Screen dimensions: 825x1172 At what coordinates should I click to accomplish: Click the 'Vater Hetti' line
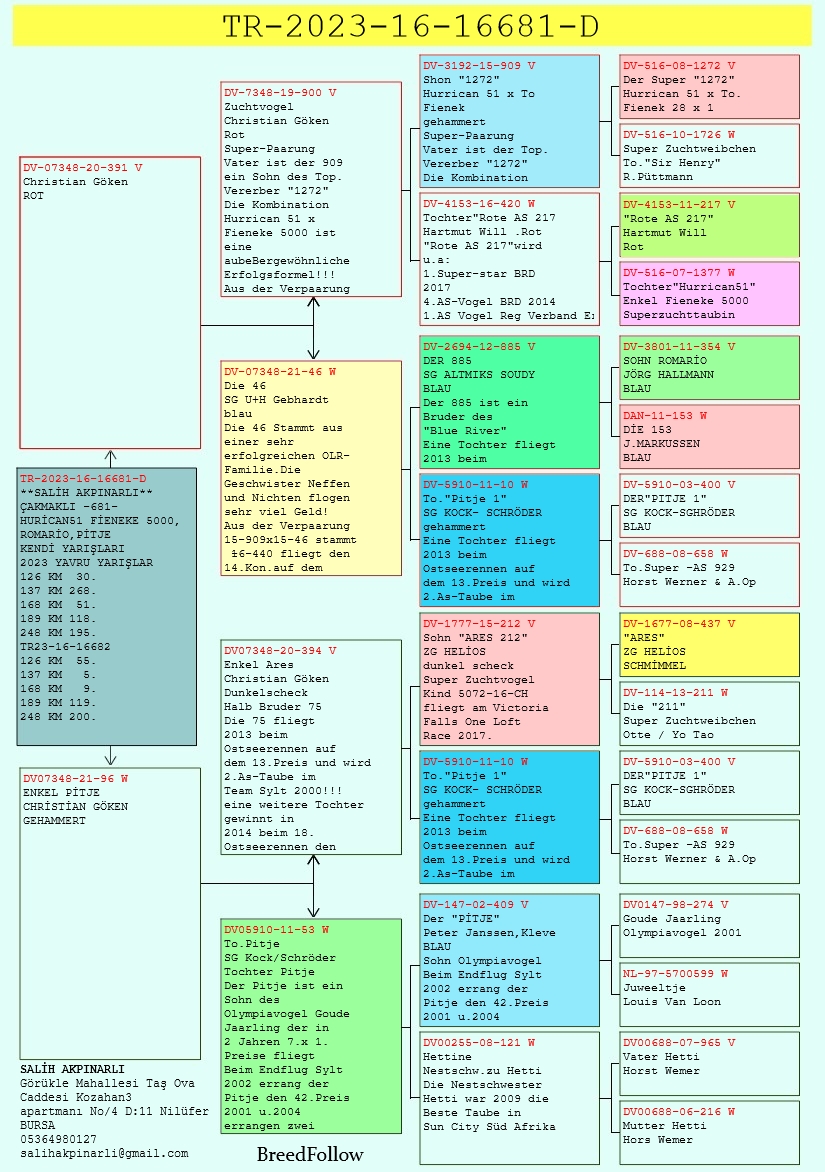pyautogui.click(x=662, y=1057)
